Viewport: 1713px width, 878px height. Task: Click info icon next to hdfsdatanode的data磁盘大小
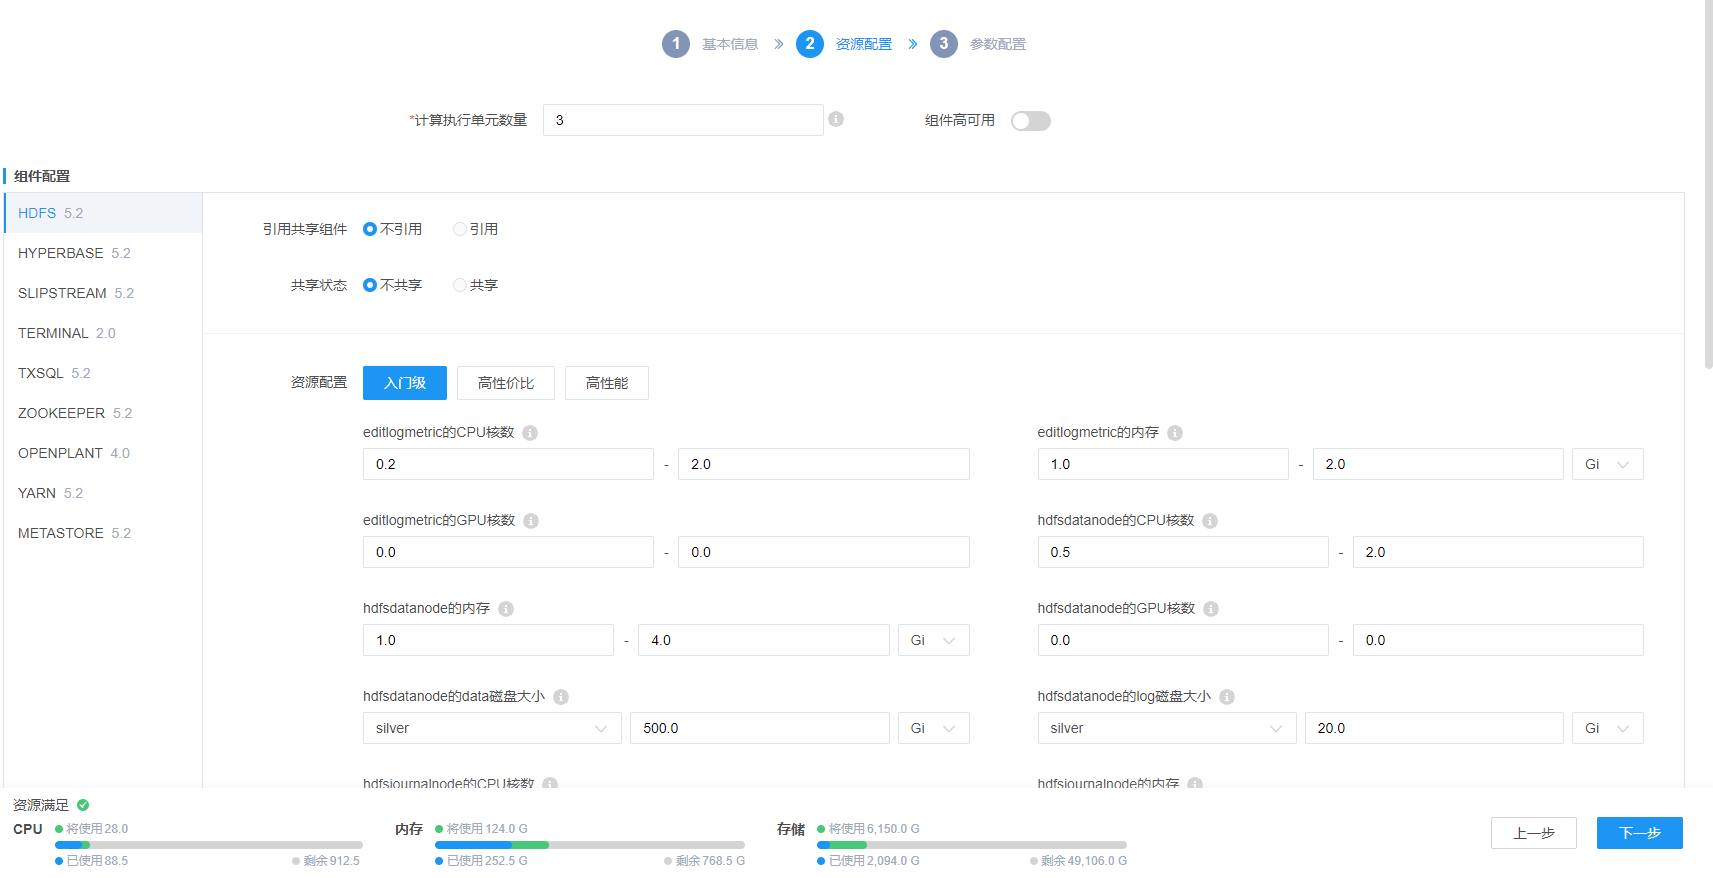pyautogui.click(x=561, y=697)
